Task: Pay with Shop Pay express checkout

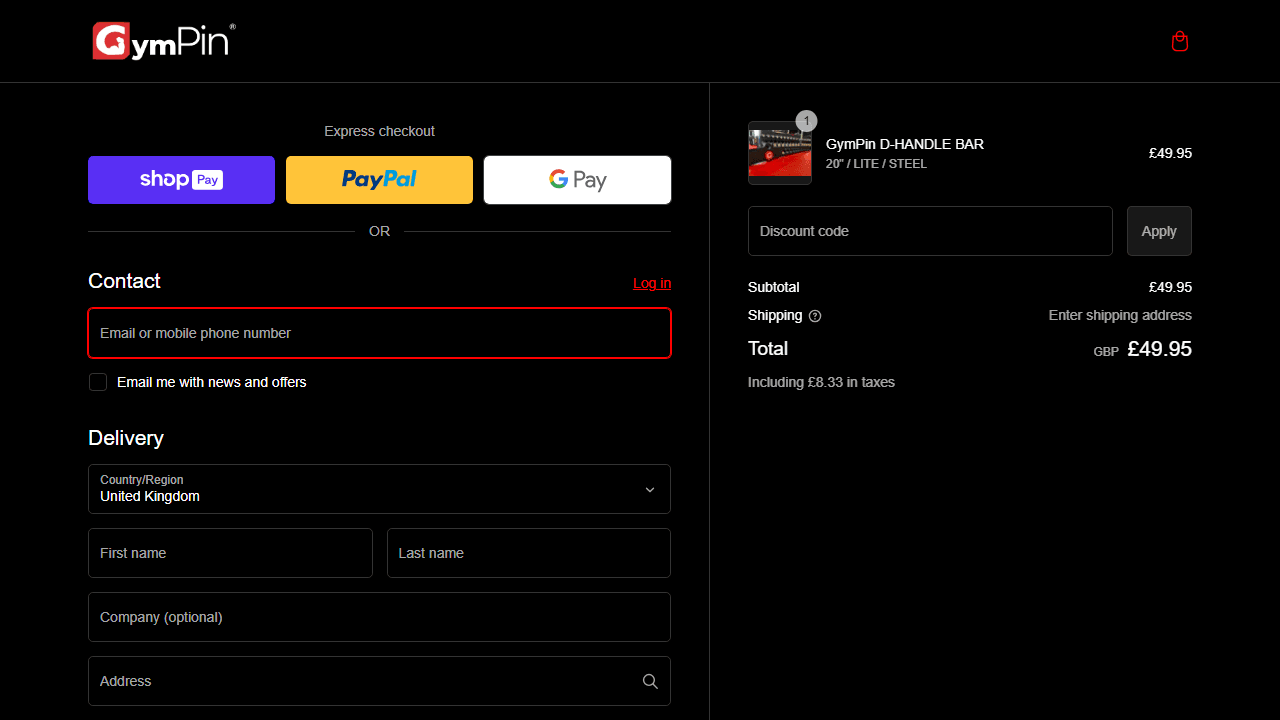Action: pos(181,180)
